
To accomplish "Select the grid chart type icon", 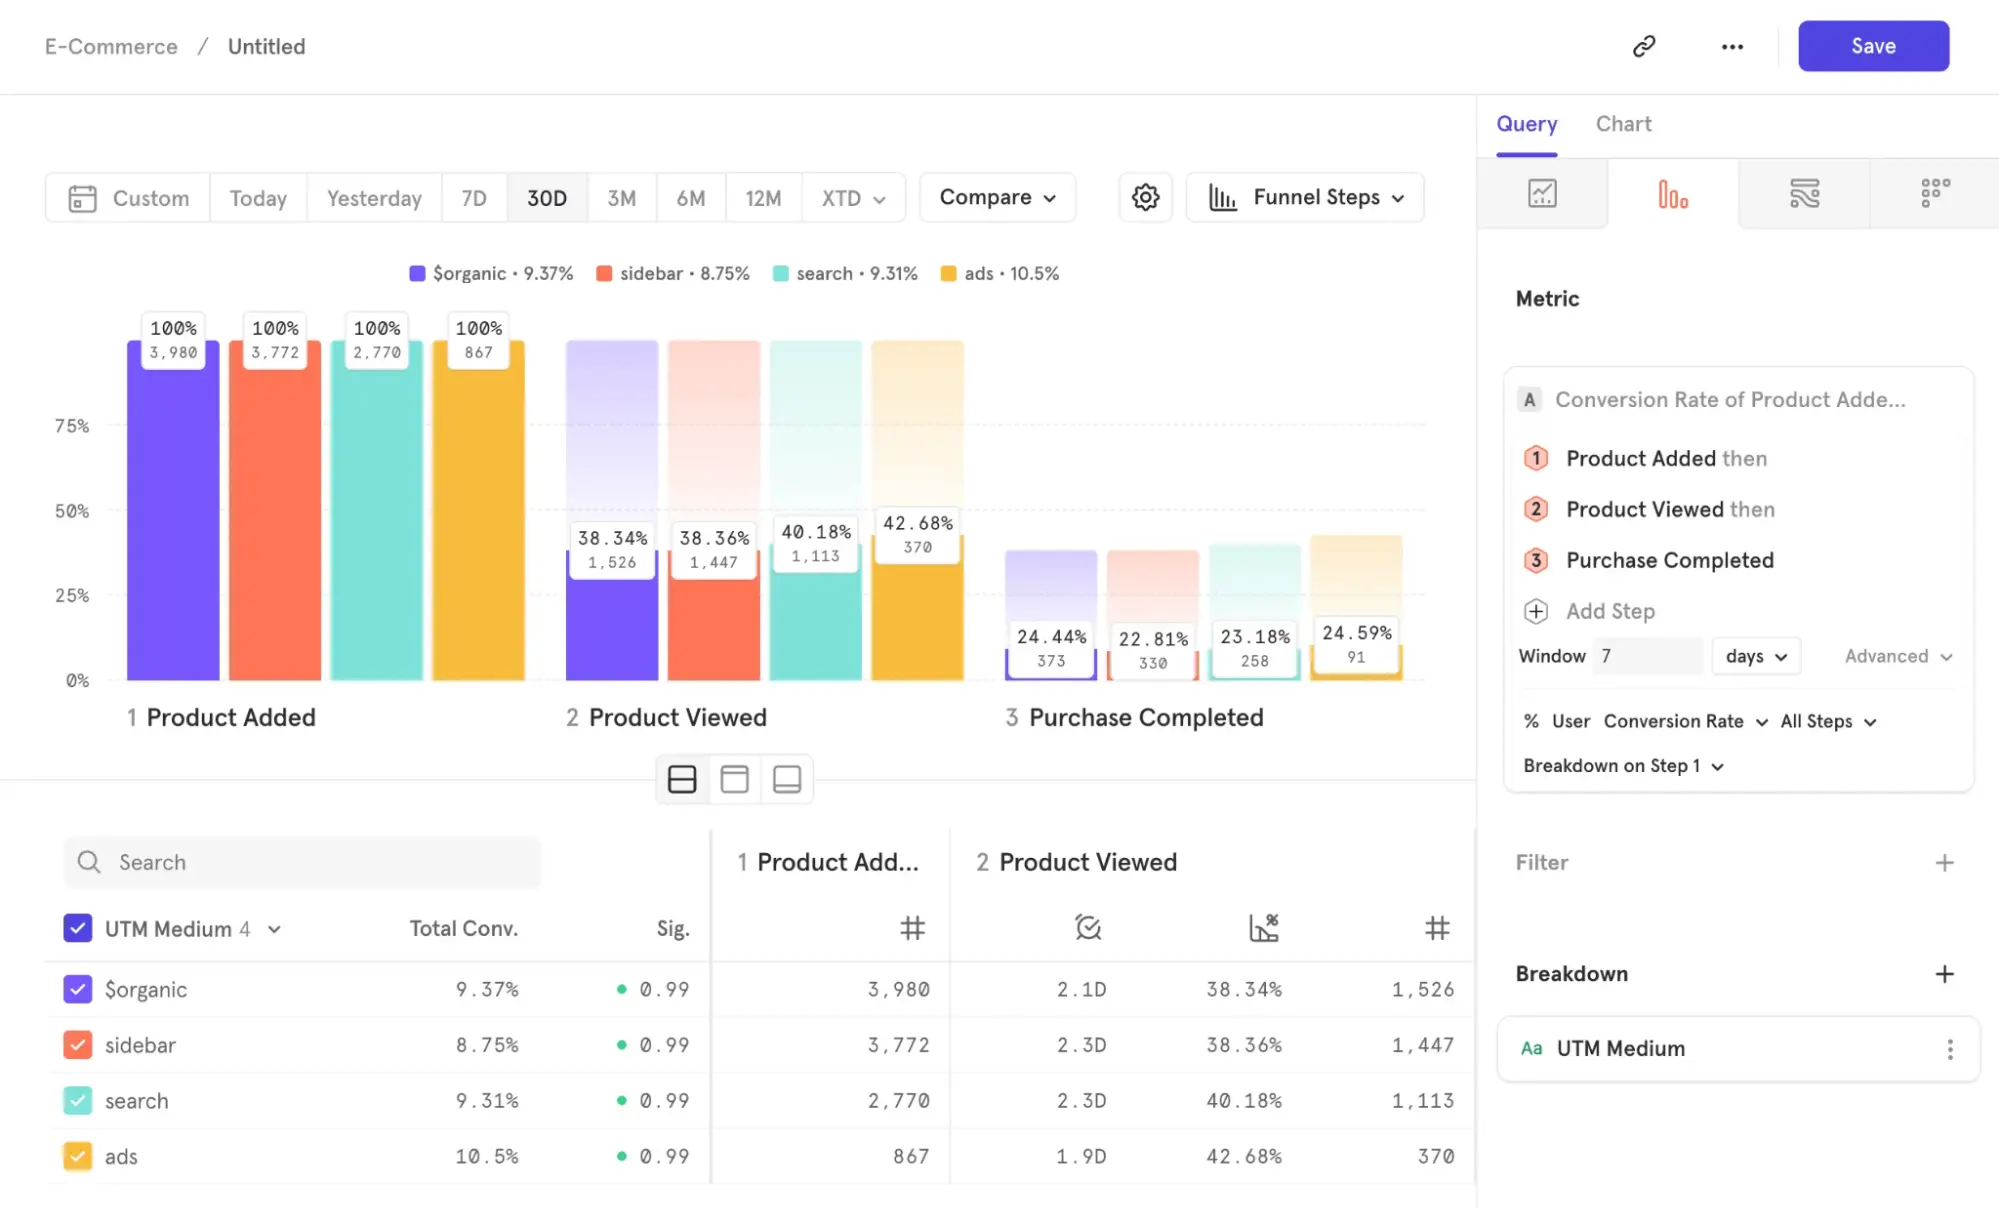I will coord(1934,193).
